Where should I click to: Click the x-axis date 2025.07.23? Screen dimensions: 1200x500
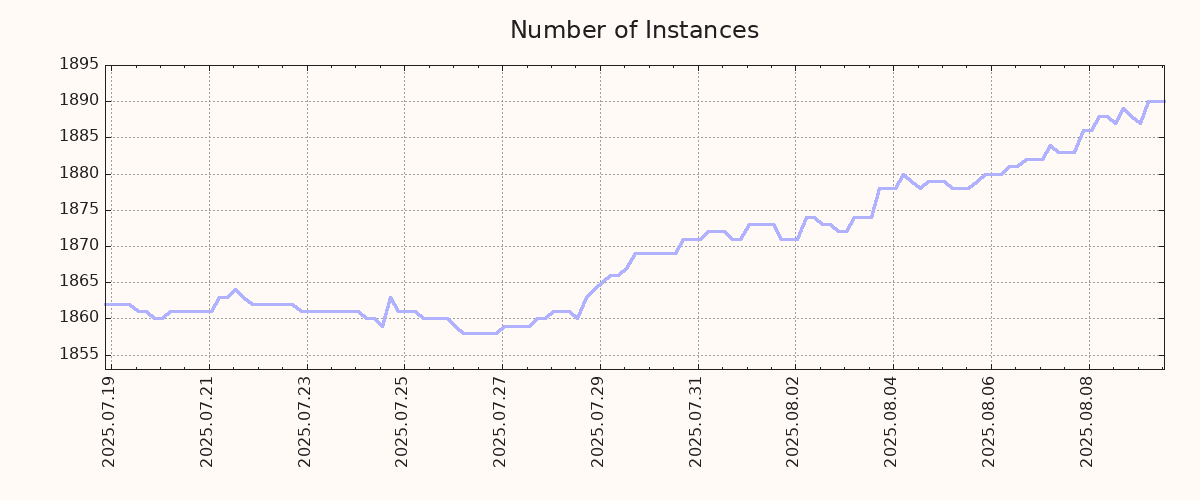coord(306,421)
